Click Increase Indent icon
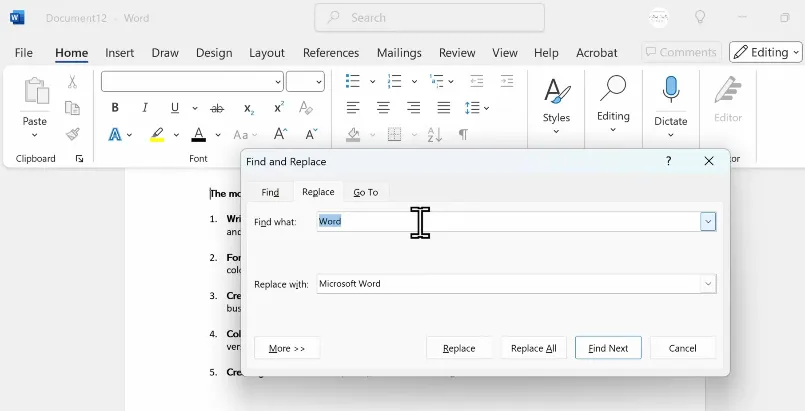 coord(507,81)
